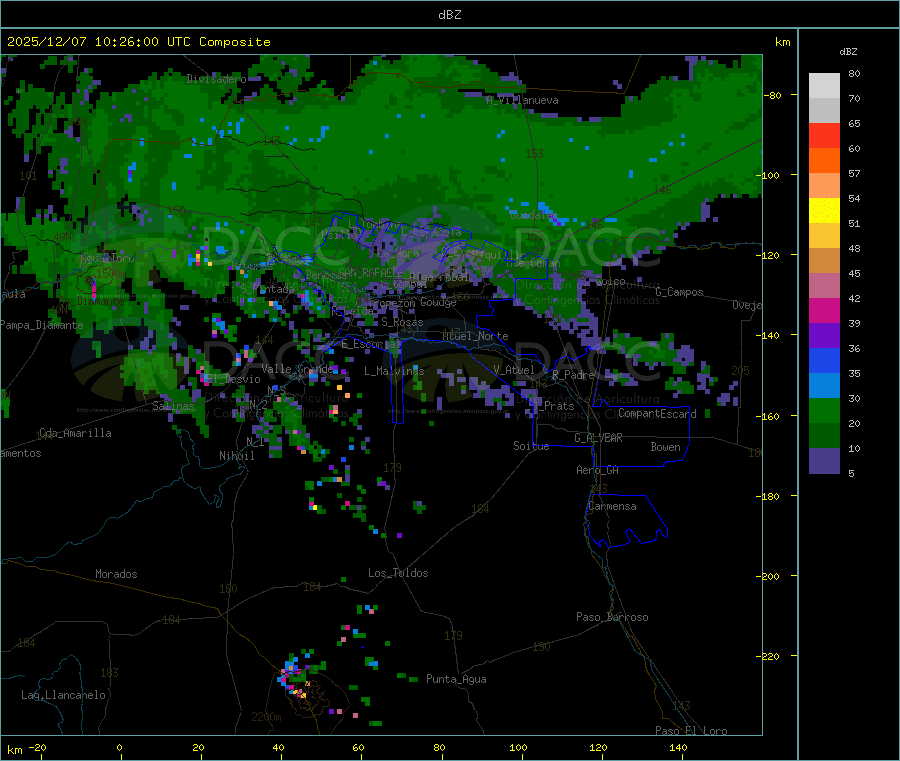This screenshot has height=761, width=900.
Task: Select the red 60 dBZ legend swatch
Action: pyautogui.click(x=824, y=135)
